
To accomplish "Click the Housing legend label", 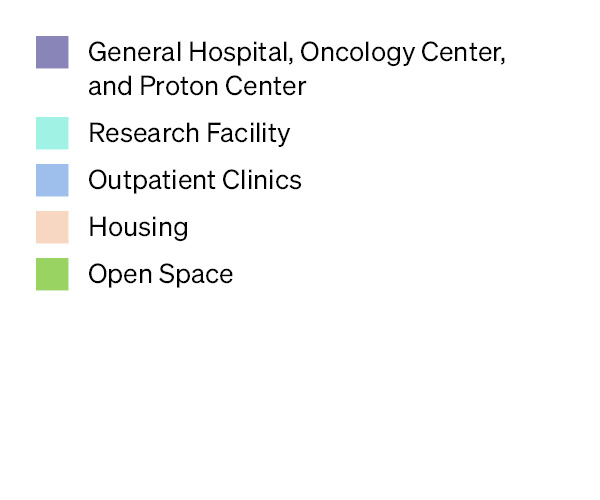I will (x=138, y=227).
